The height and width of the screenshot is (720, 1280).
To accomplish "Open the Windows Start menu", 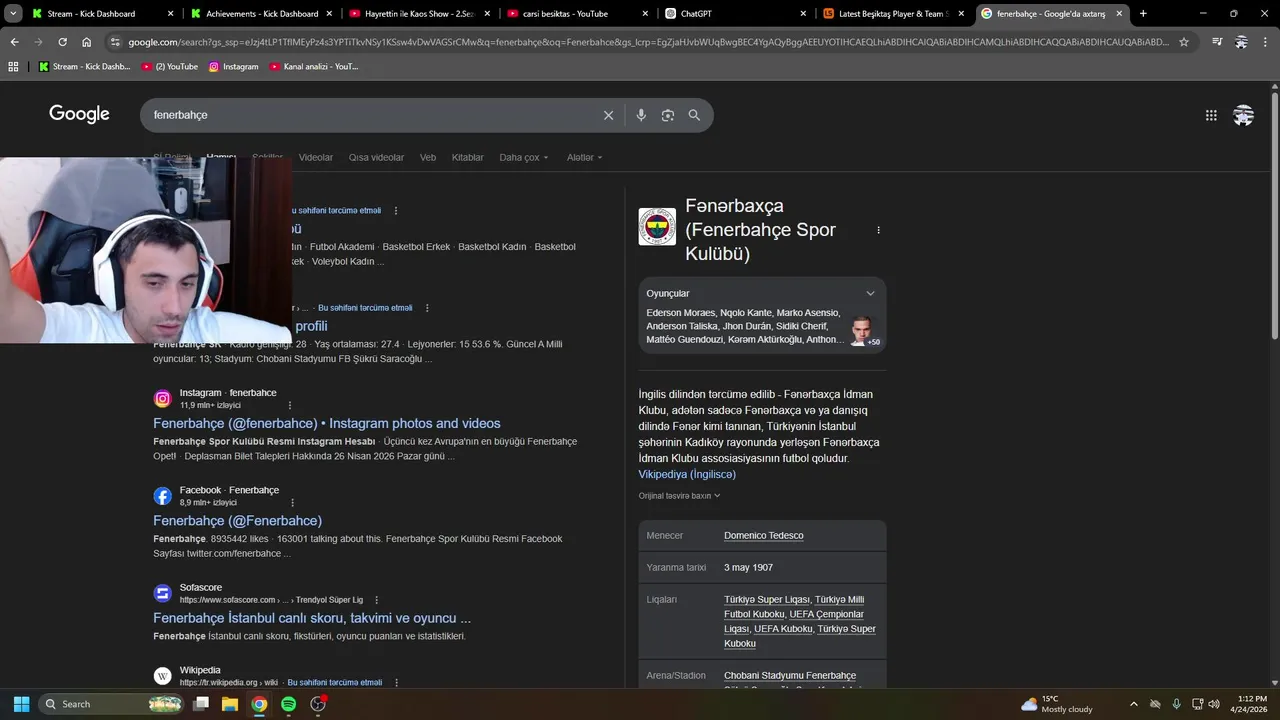I will tap(21, 704).
